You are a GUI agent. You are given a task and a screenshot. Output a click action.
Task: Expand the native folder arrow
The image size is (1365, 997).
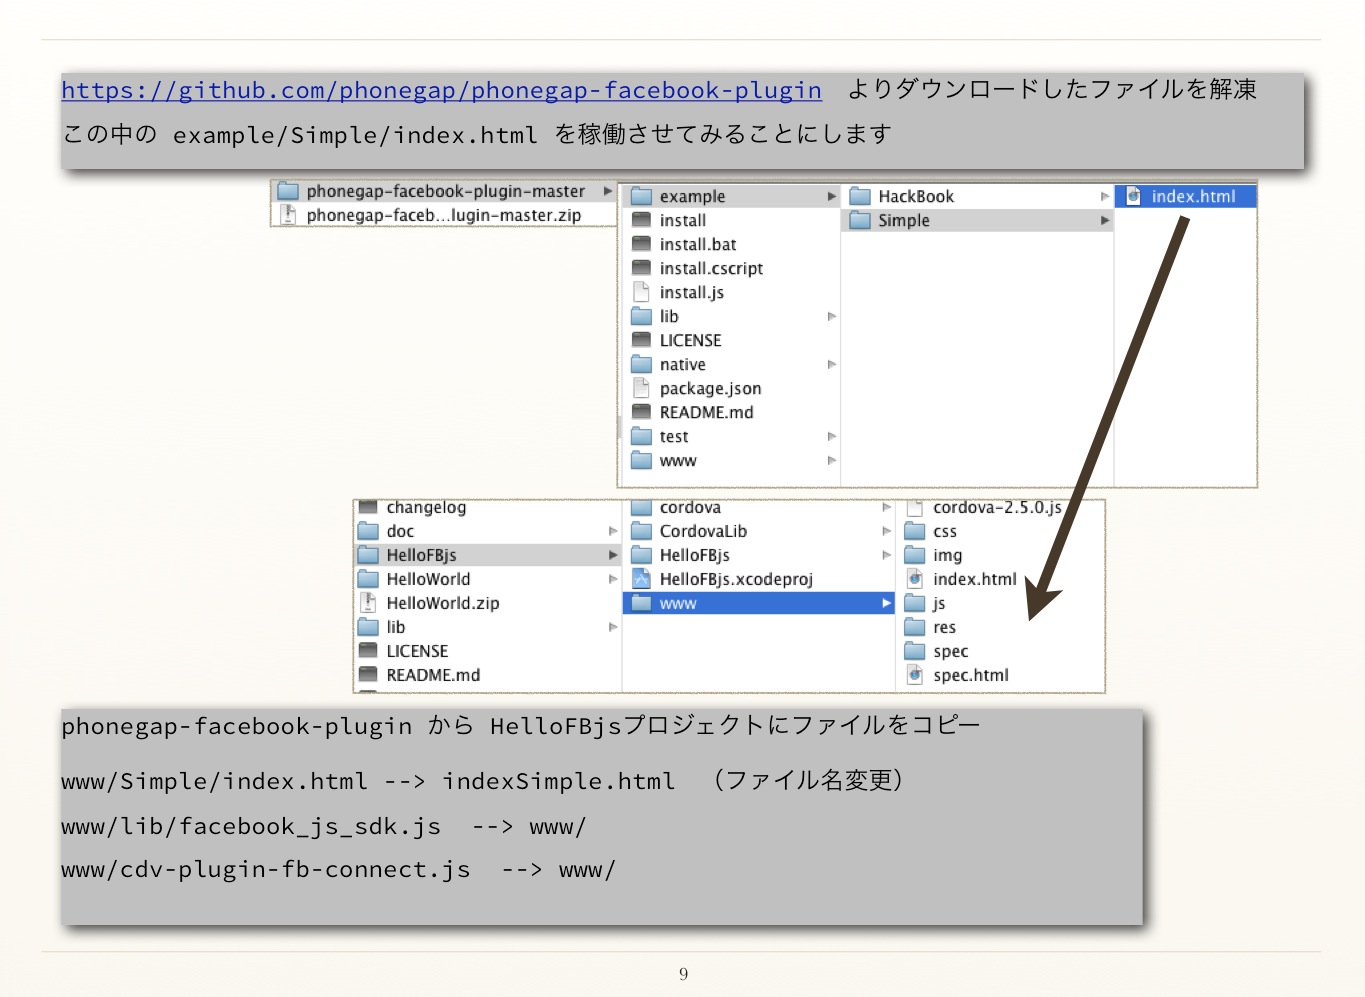(831, 364)
